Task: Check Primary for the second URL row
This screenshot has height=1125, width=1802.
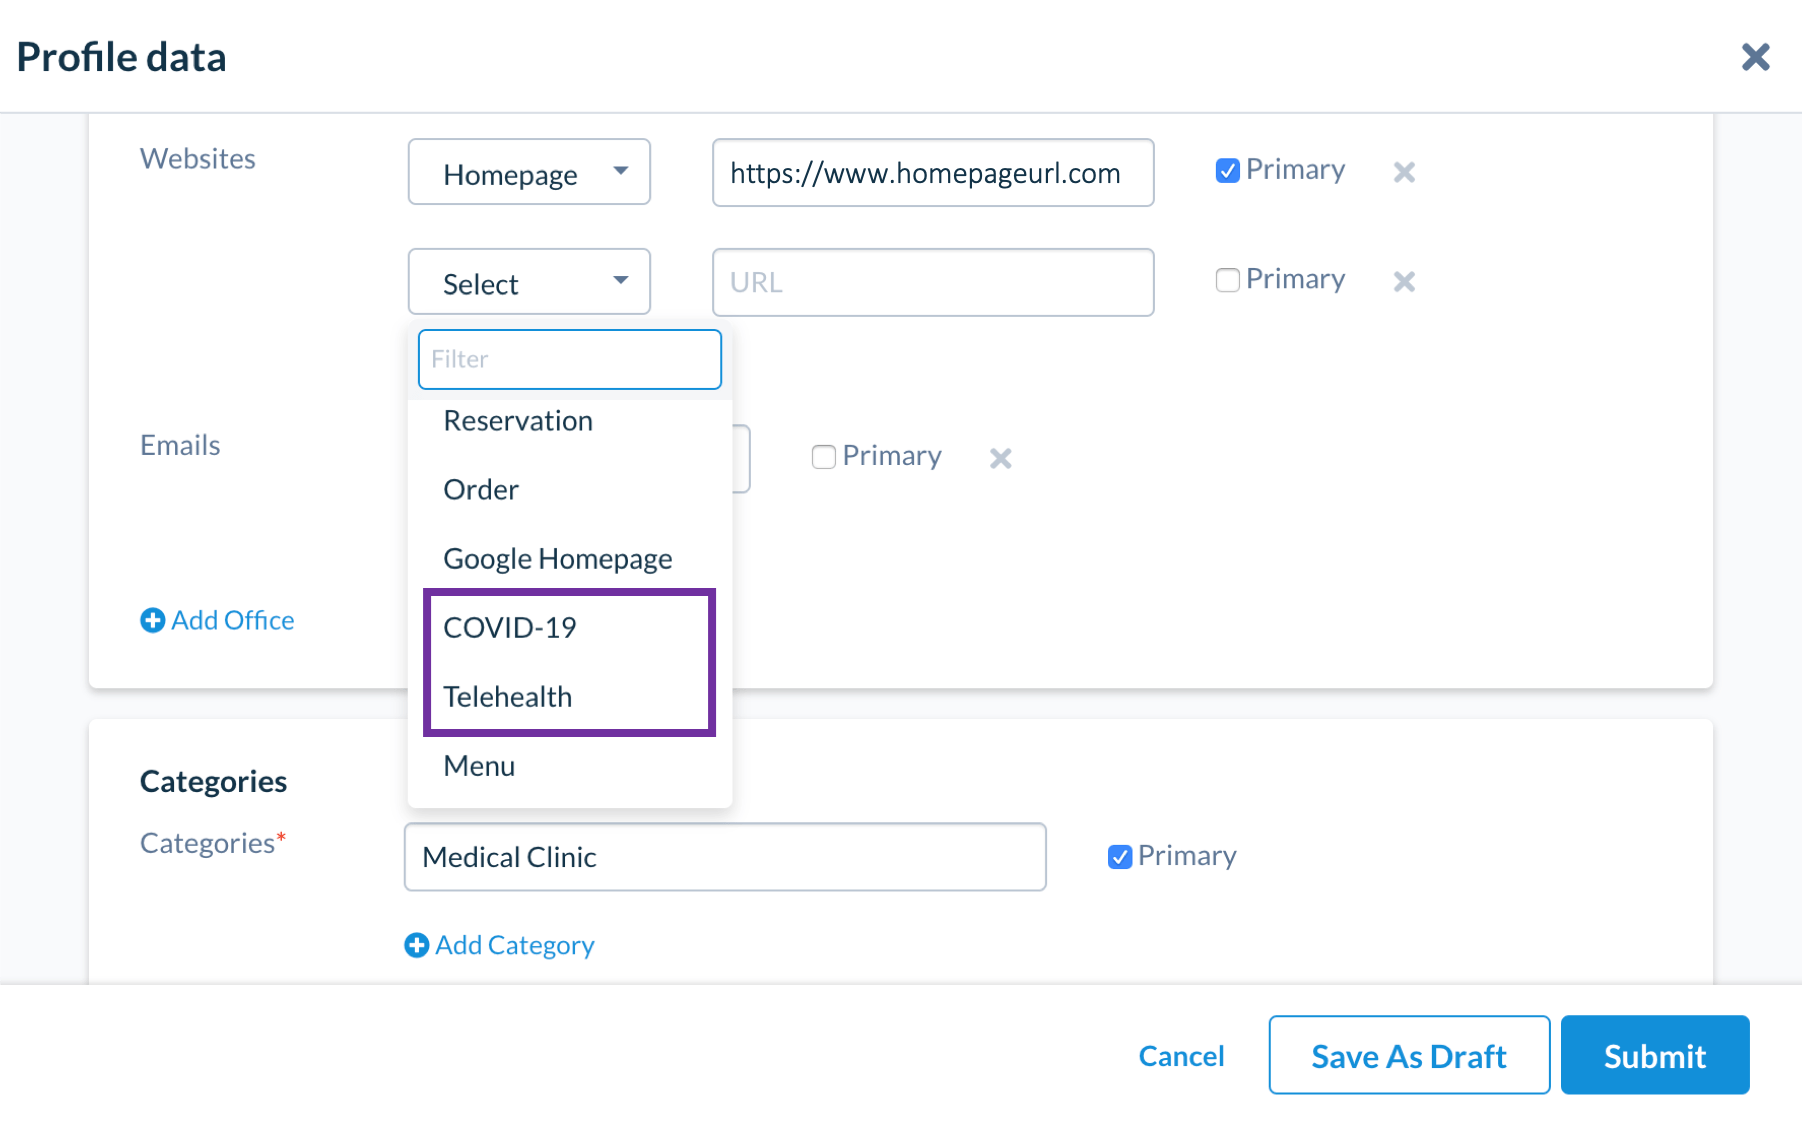Action: click(1227, 280)
